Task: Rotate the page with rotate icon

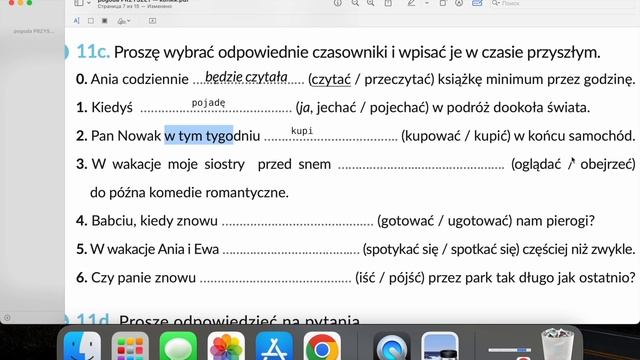Action: coord(443,3)
